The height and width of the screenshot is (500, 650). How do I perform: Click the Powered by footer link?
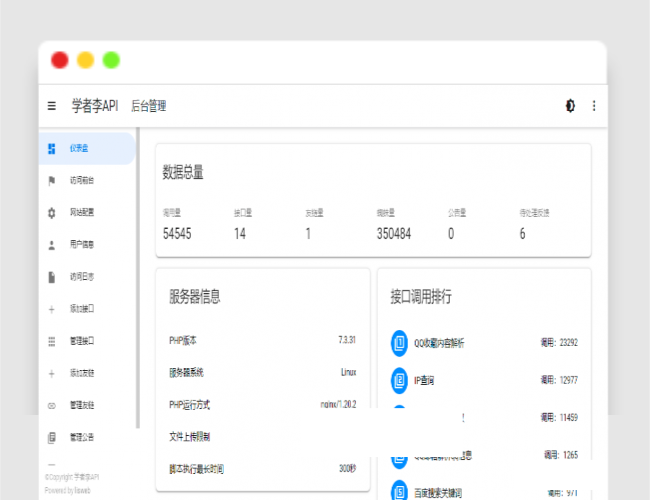(x=68, y=490)
